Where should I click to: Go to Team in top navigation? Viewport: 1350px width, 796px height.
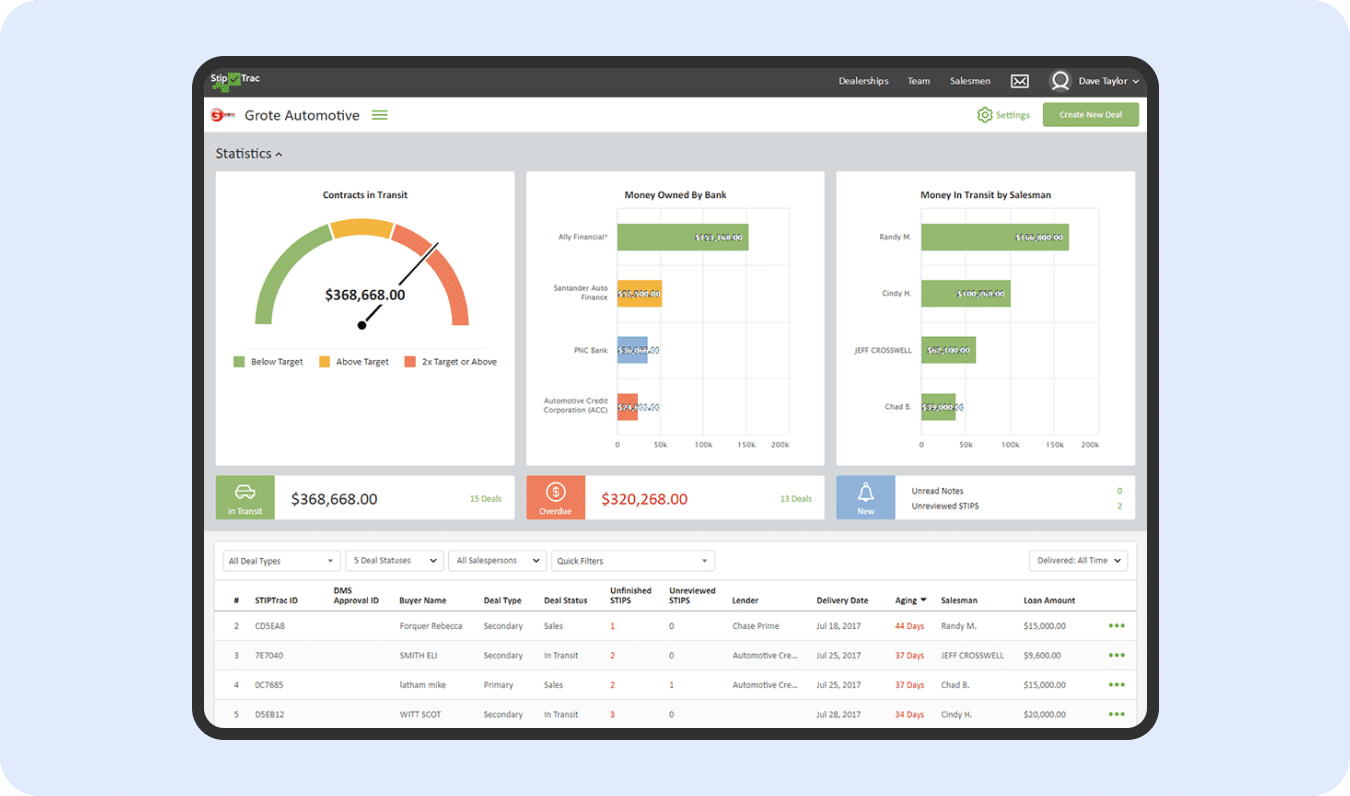(918, 81)
